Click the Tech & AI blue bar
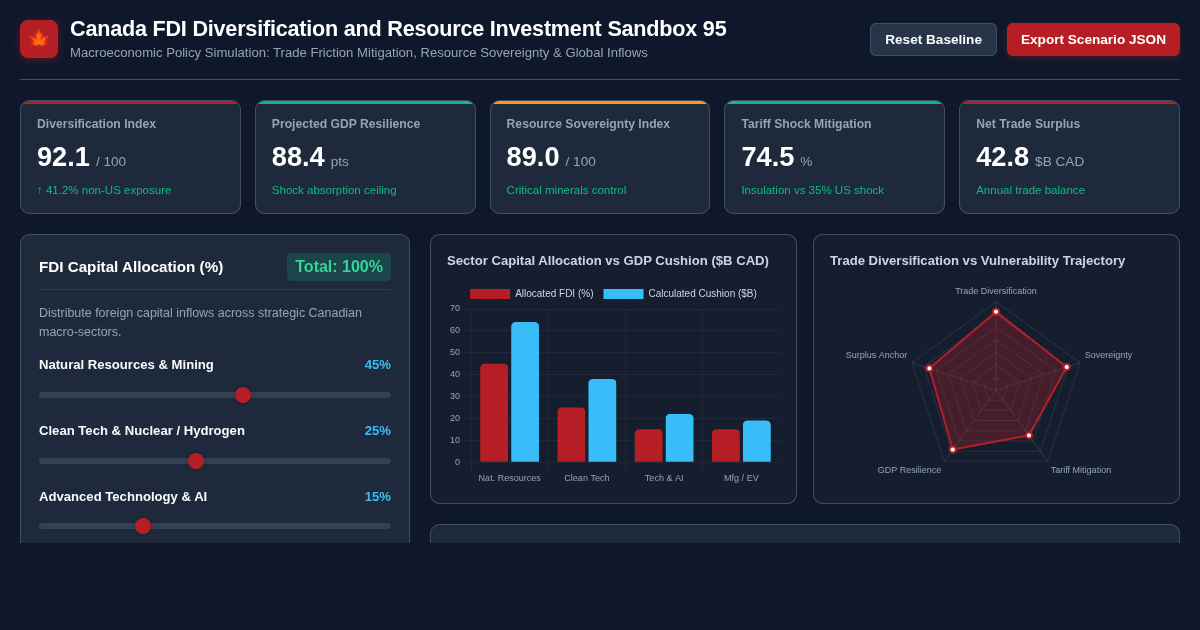Screen dimensions: 1200x630 point(679,438)
